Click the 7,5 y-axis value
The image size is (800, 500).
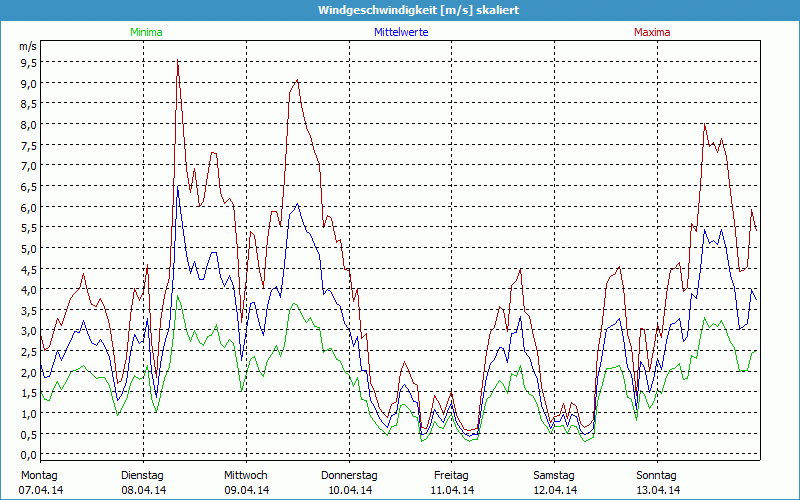coord(28,145)
